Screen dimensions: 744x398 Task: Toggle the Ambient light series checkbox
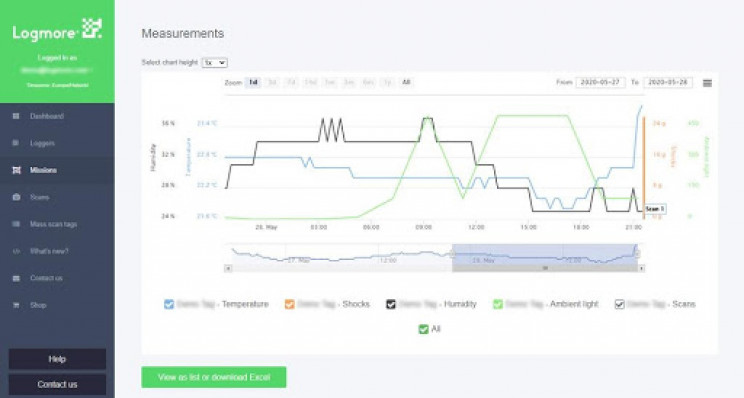point(497,305)
